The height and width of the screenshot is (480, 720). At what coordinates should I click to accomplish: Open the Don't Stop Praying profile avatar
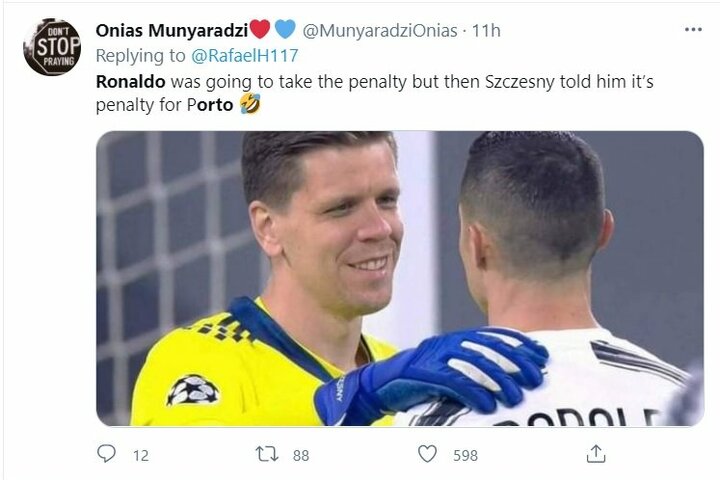tap(52, 47)
